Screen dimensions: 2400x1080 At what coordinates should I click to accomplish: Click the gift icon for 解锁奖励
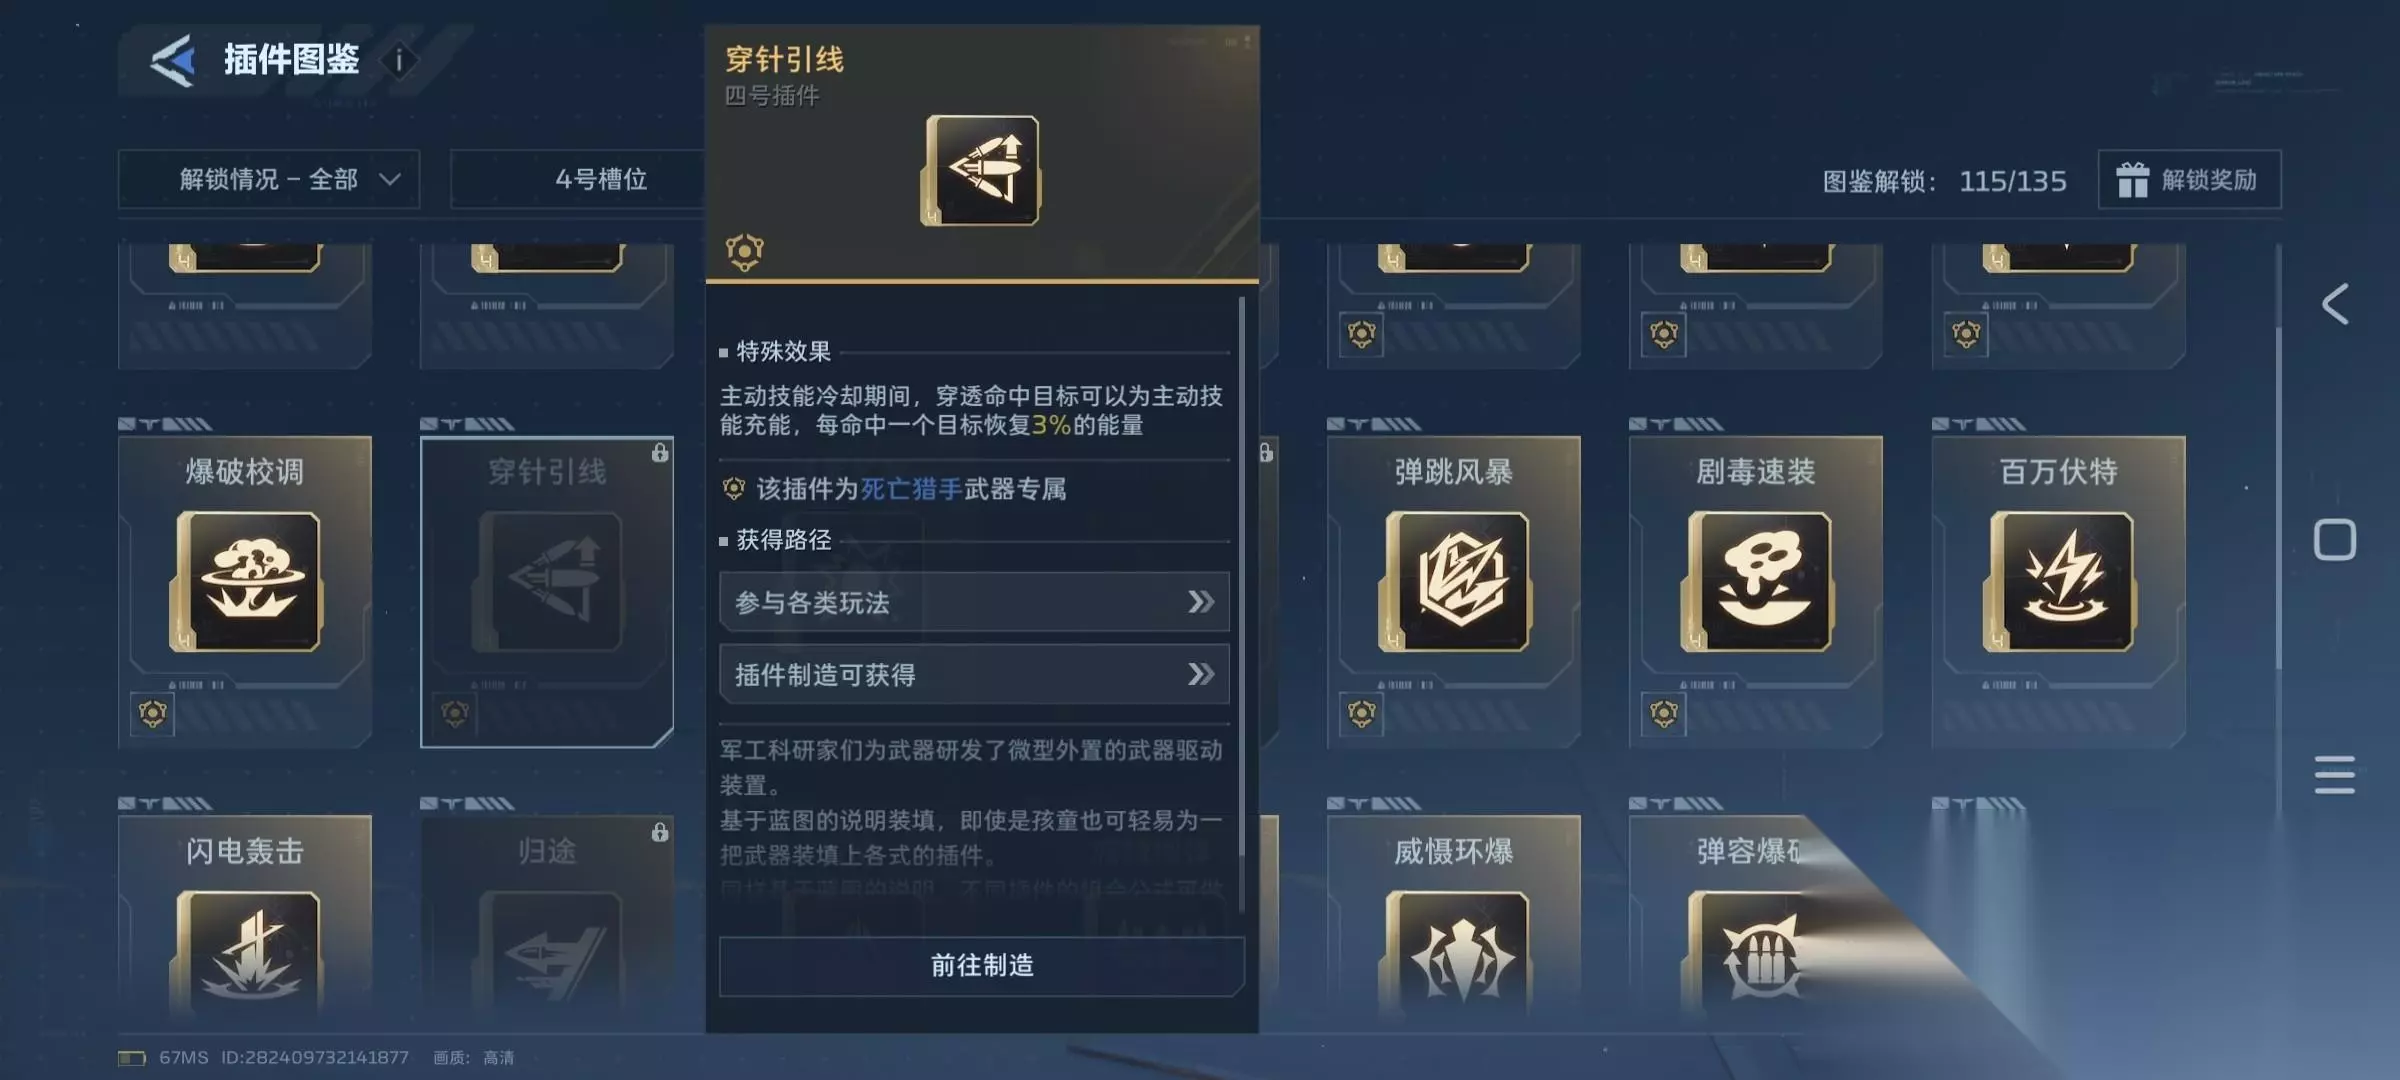pyautogui.click(x=2132, y=180)
